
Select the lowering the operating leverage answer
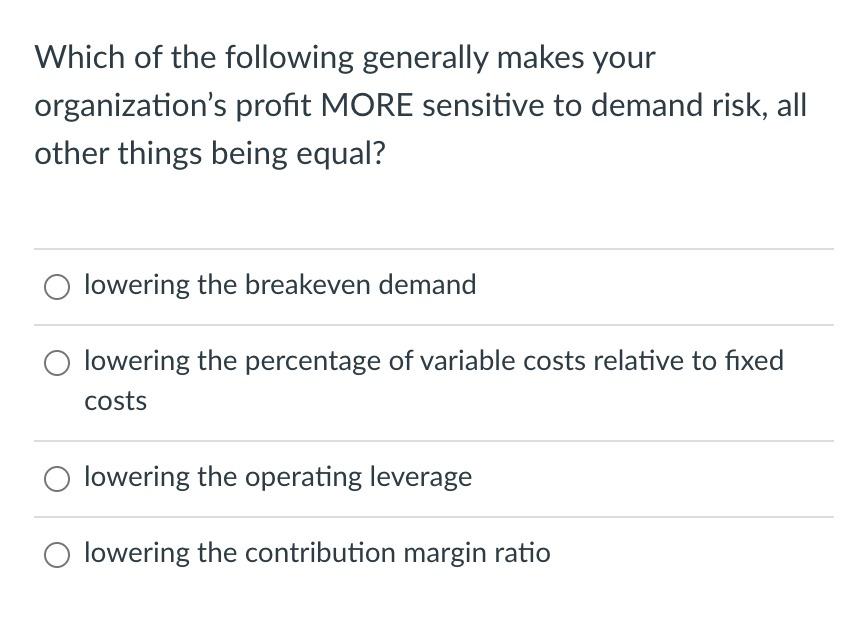pos(57,478)
